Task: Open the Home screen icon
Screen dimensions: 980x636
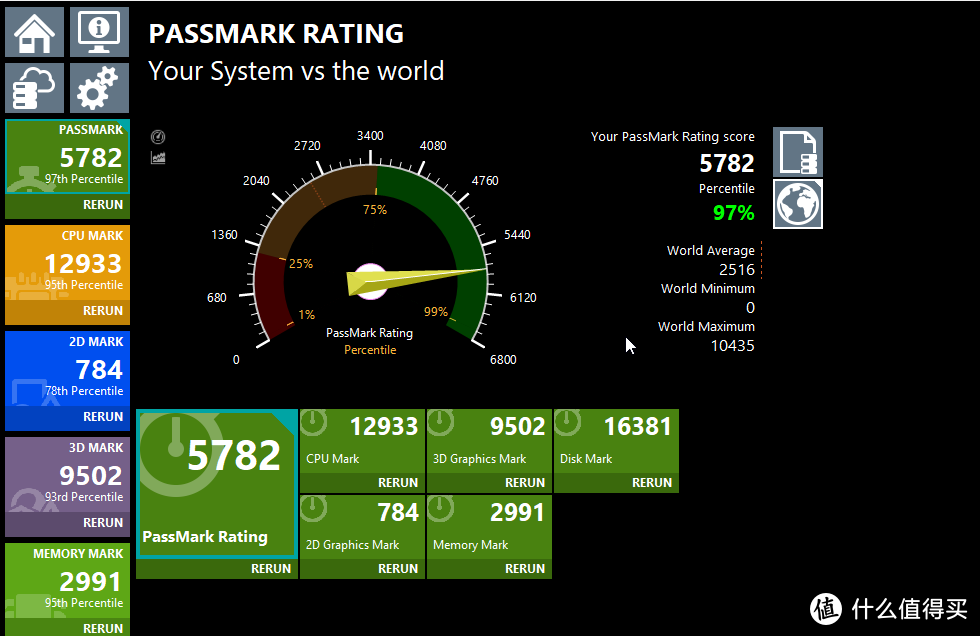Action: [x=34, y=32]
